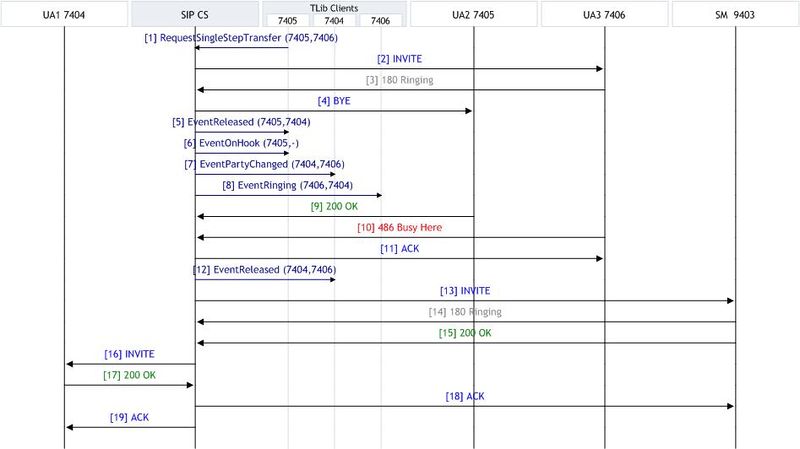Click the UA1 7404 participant header
Screen dimensions: 800x449
(x=64, y=14)
